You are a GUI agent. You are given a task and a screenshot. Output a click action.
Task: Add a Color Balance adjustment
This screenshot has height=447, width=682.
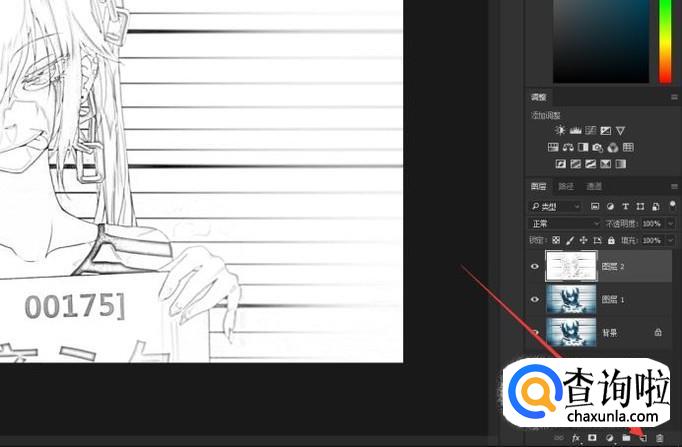click(568, 147)
